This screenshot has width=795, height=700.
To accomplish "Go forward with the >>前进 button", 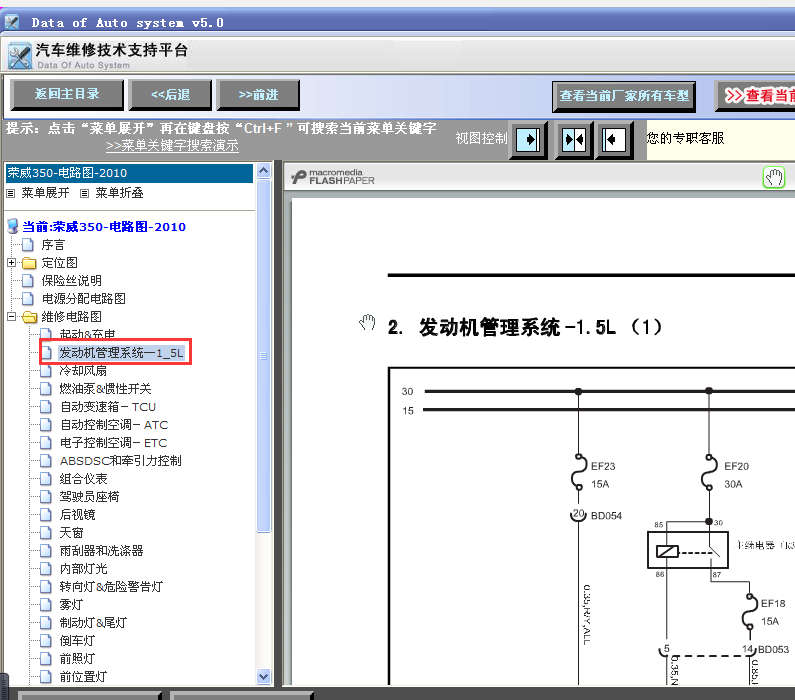I will [258, 94].
